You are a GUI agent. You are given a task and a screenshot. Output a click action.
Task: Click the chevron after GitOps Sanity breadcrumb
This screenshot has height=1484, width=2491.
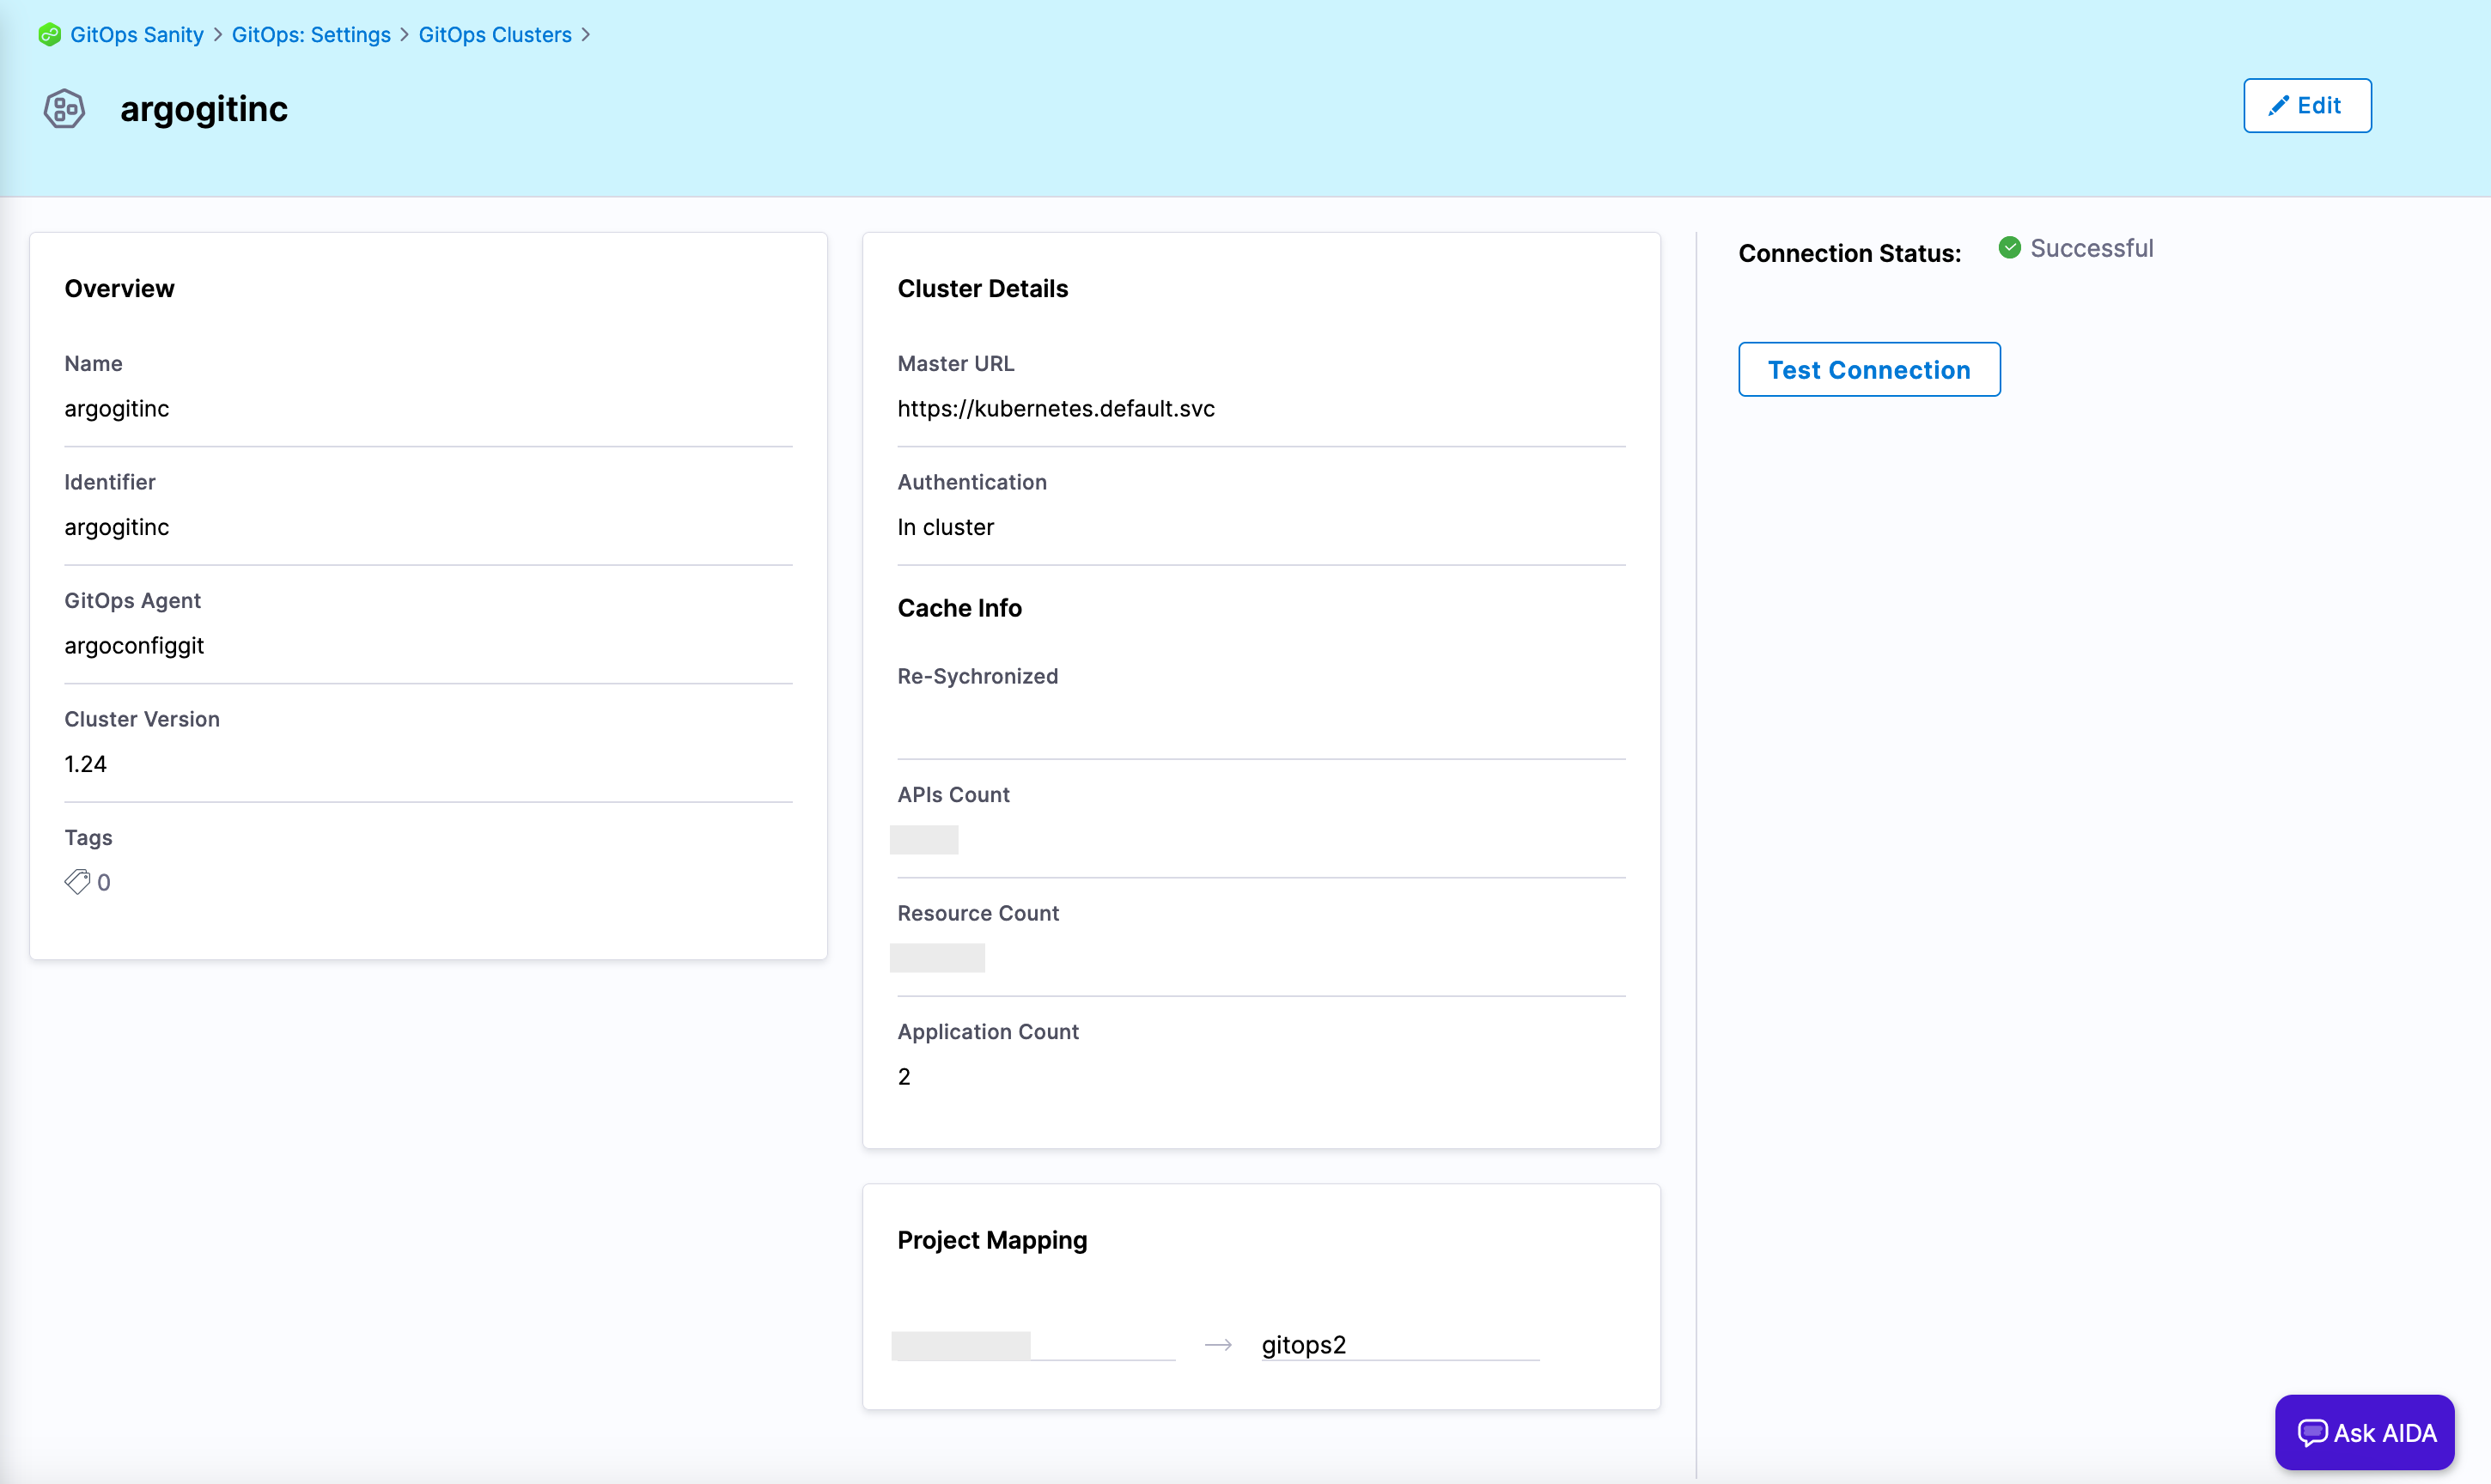(x=218, y=35)
